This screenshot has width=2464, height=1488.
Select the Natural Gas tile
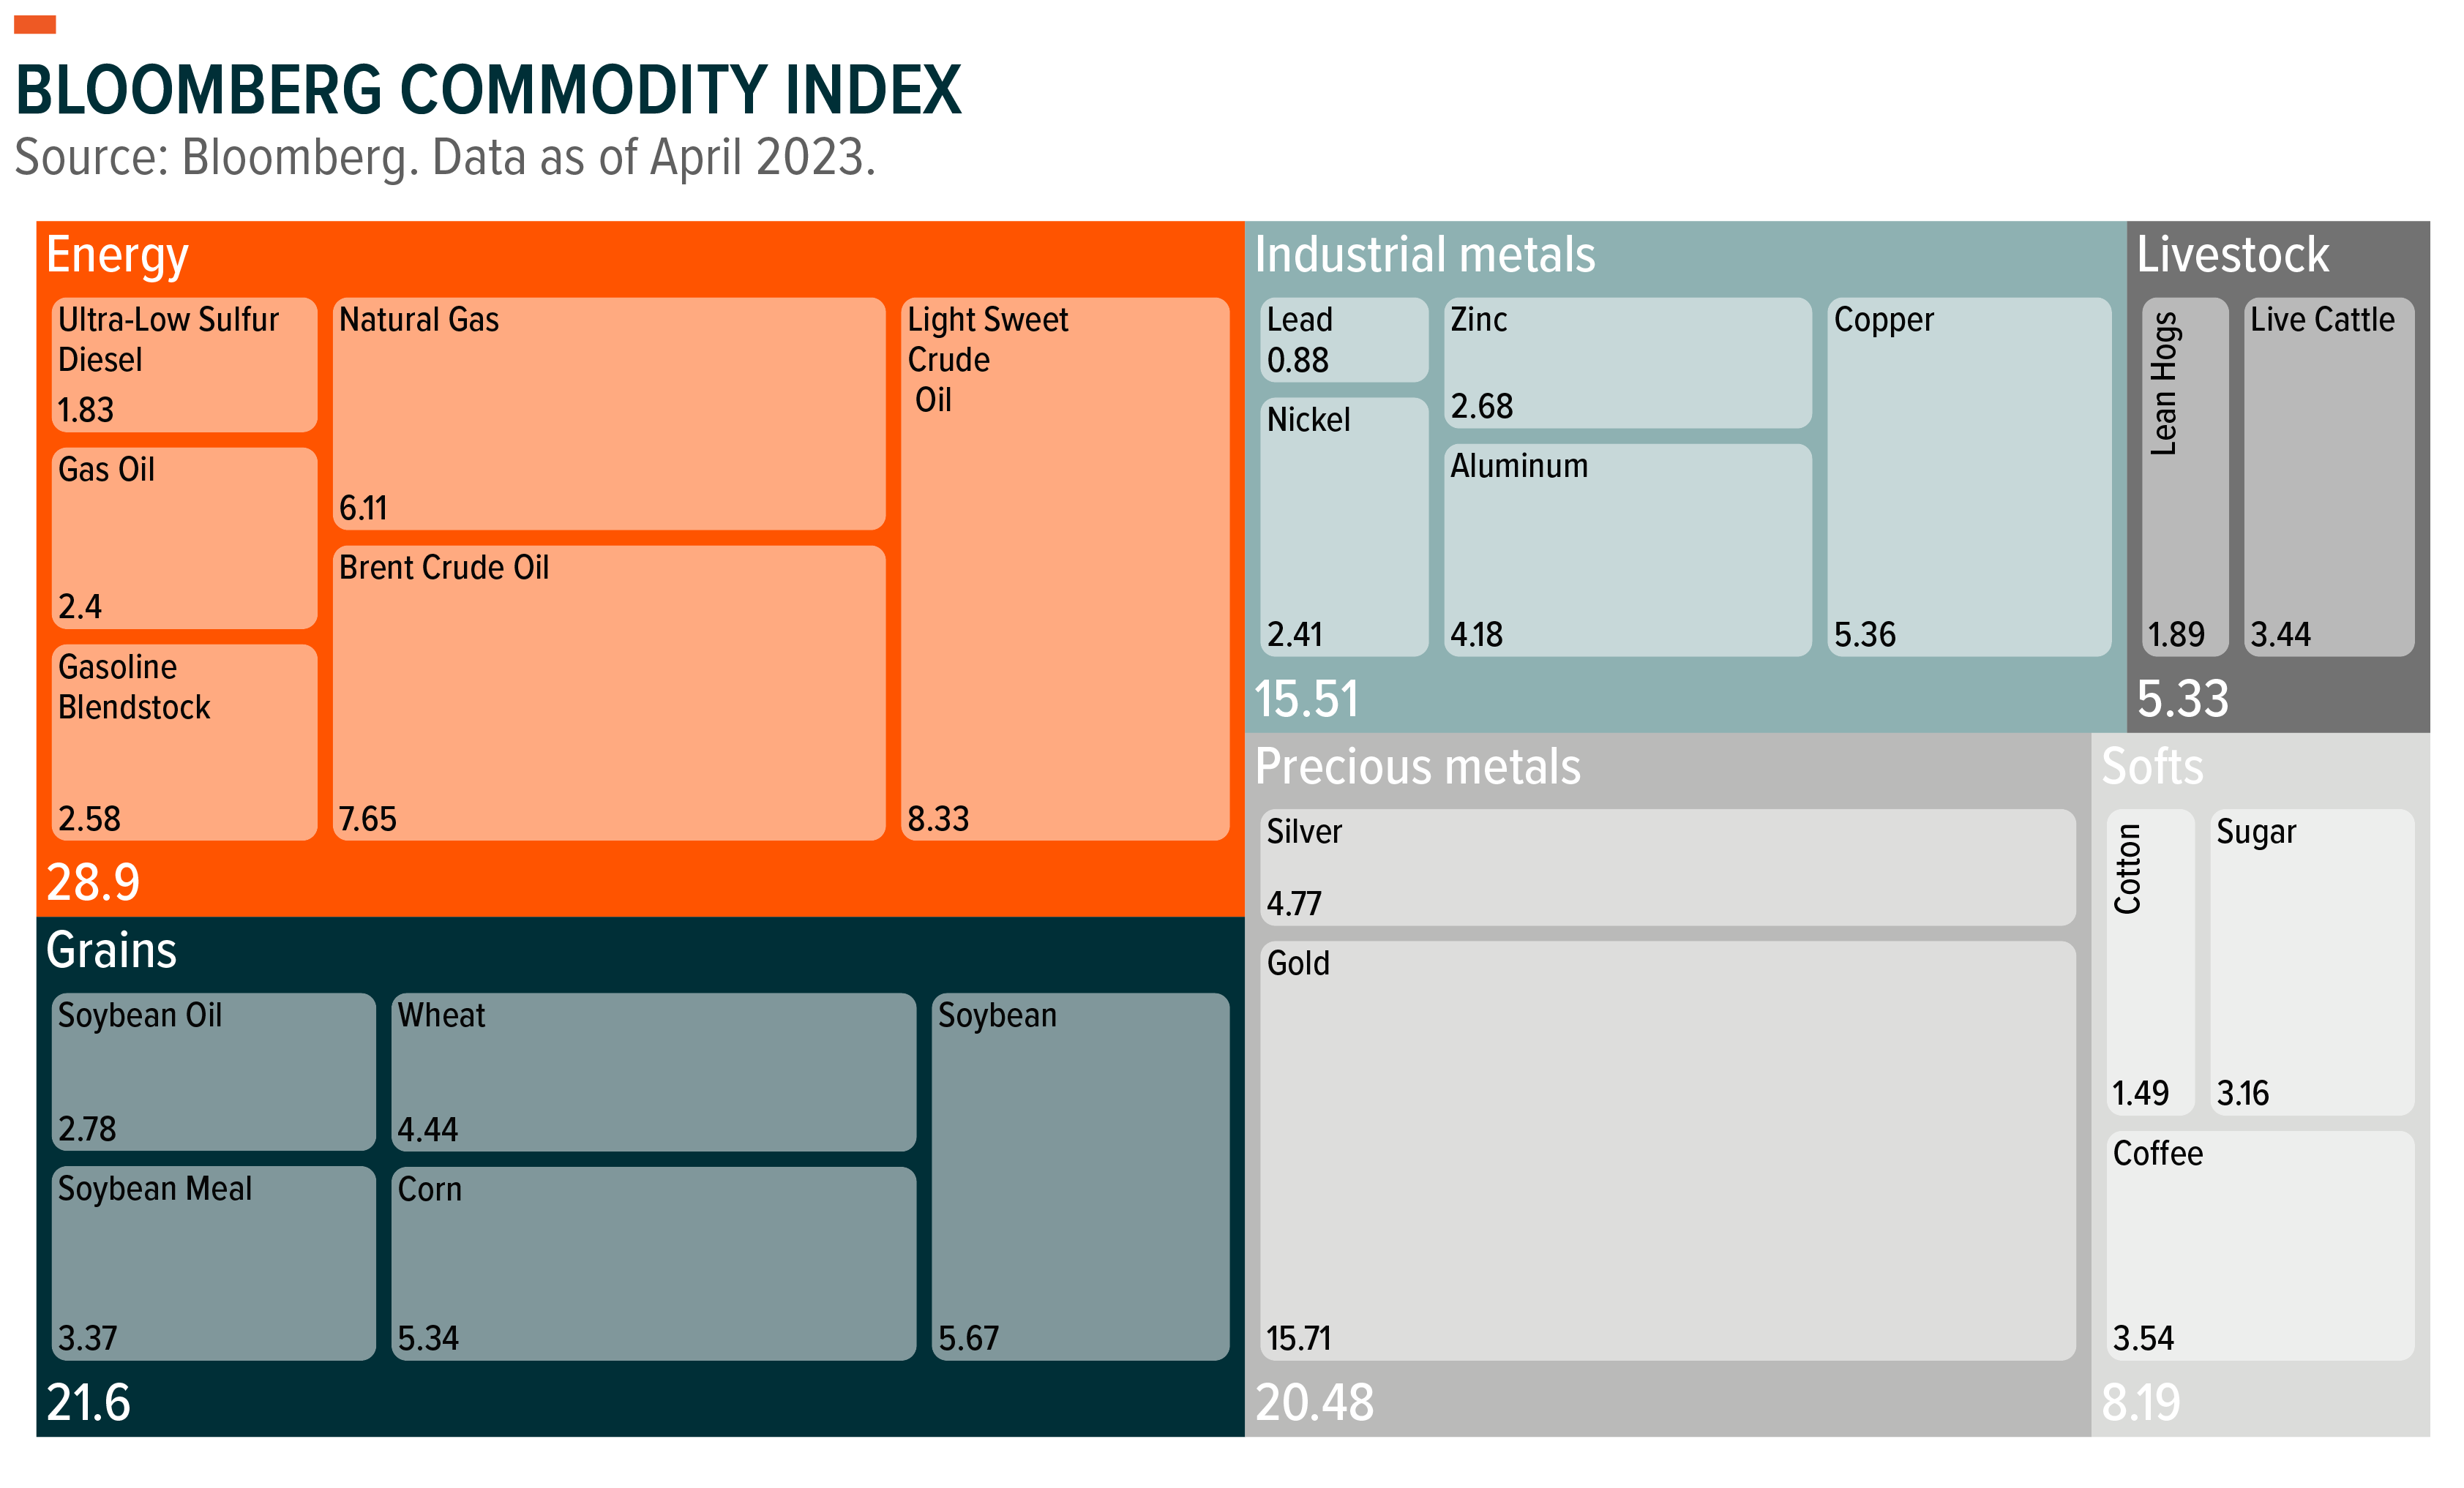click(609, 414)
